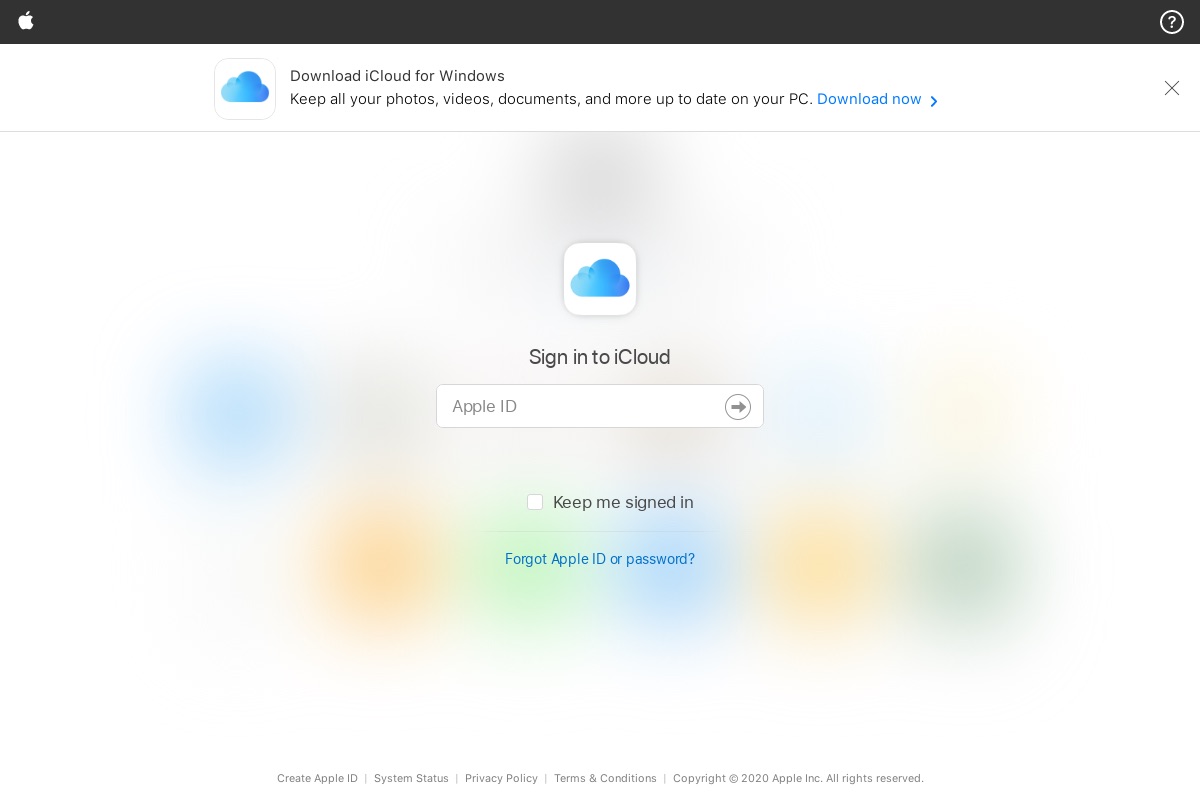This screenshot has width=1200, height=803.
Task: Click the "Download iCloud for Windows" title
Action: coord(397,76)
